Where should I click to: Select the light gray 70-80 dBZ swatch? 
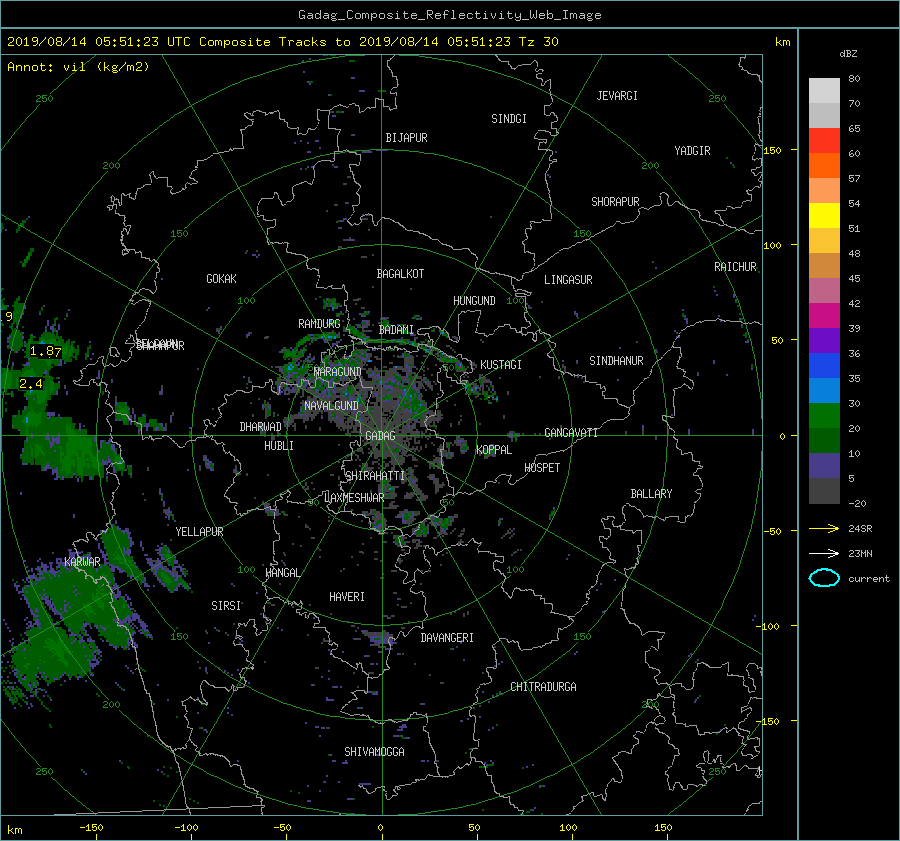pos(824,91)
